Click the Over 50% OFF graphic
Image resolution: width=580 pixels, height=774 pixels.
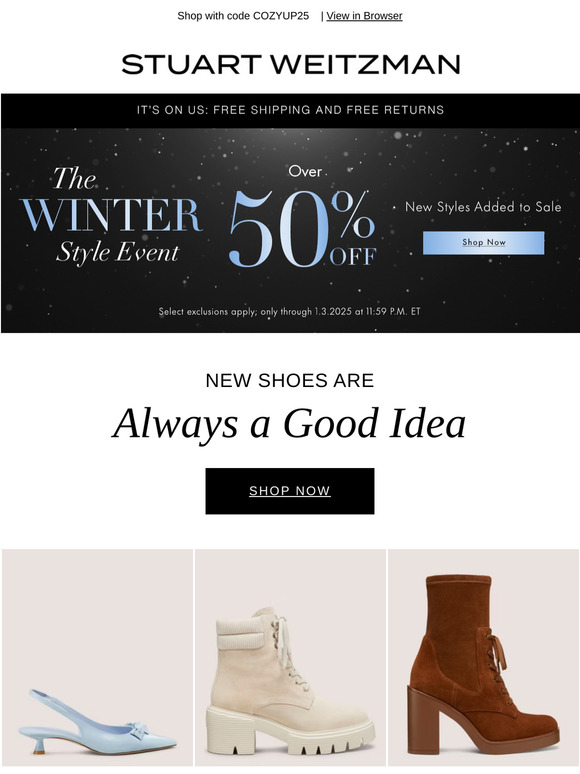[303, 218]
